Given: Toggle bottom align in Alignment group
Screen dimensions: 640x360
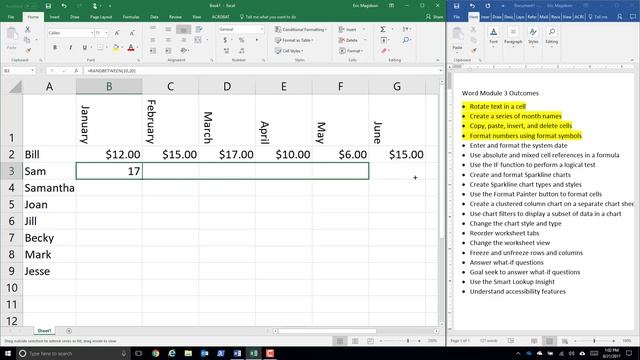Looking at the screenshot, I should point(183,29).
